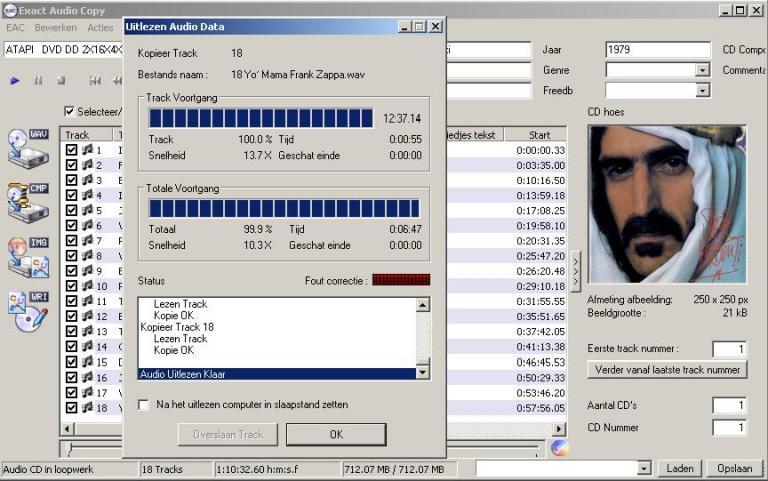The image size is (768, 481).
Task: Toggle the Selecteer all tracks checkbox
Action: [70, 111]
